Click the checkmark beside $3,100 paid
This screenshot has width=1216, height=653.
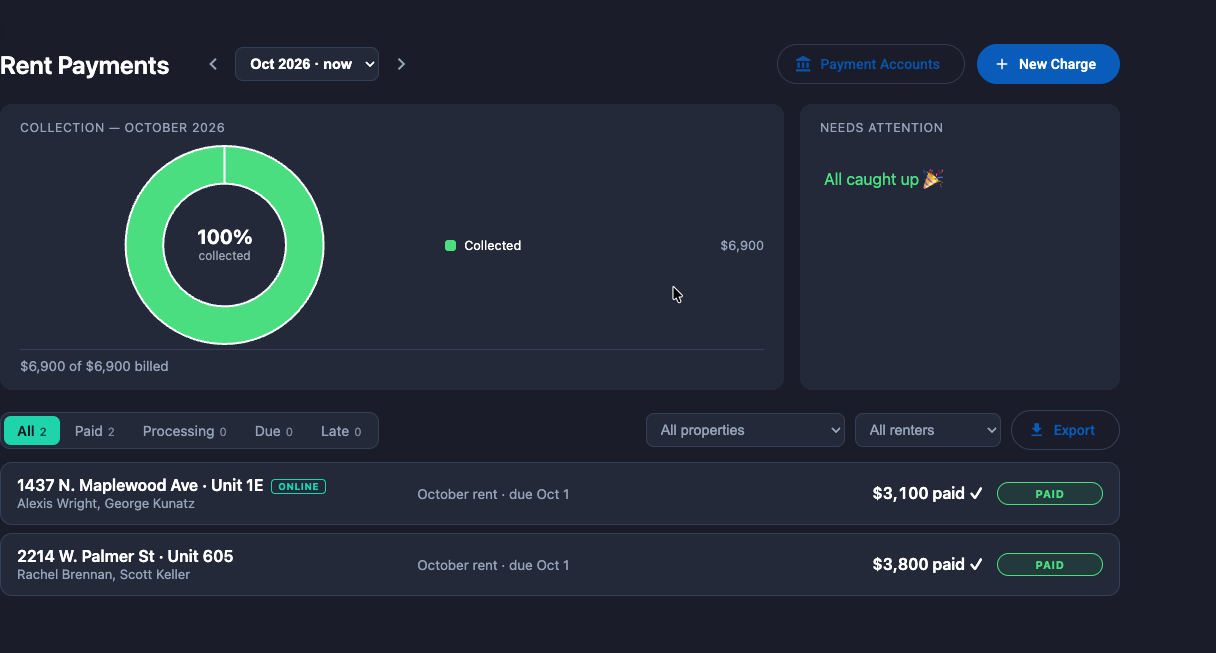[x=977, y=493]
